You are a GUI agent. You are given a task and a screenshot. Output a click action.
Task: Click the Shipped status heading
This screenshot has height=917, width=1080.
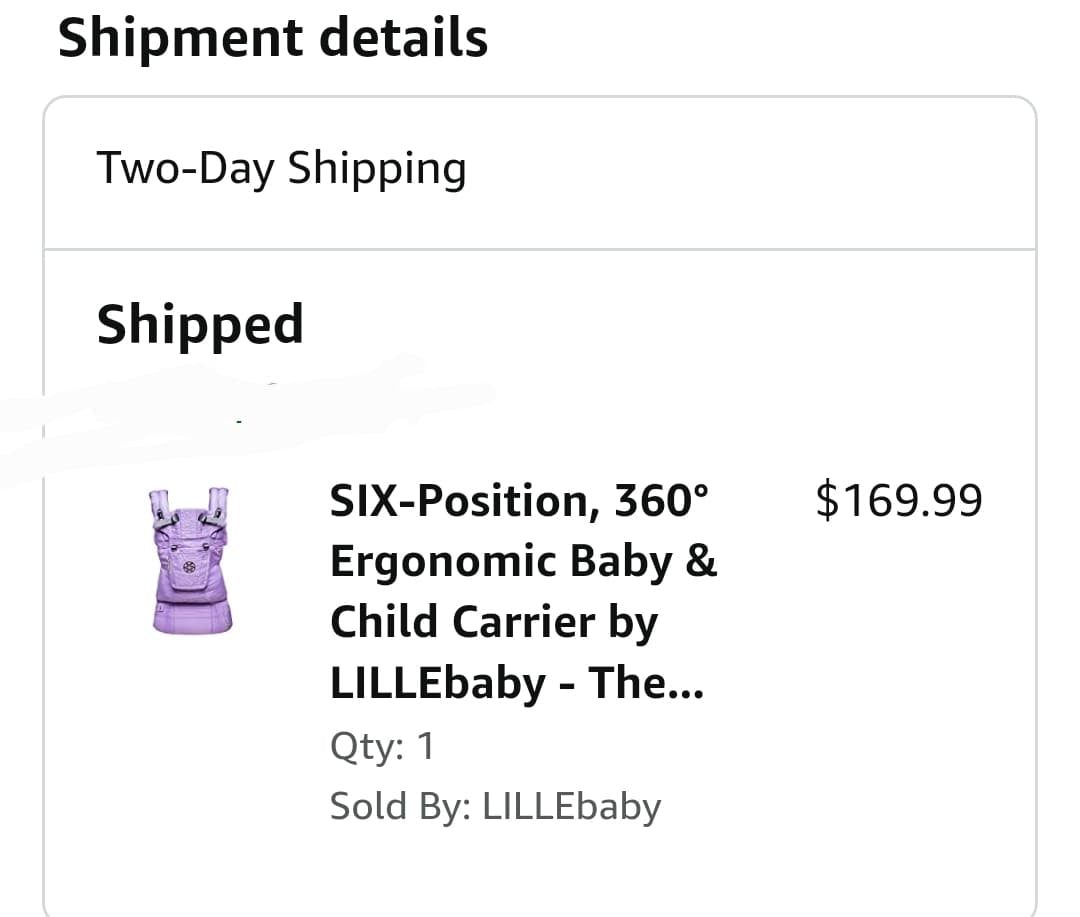[x=200, y=325]
